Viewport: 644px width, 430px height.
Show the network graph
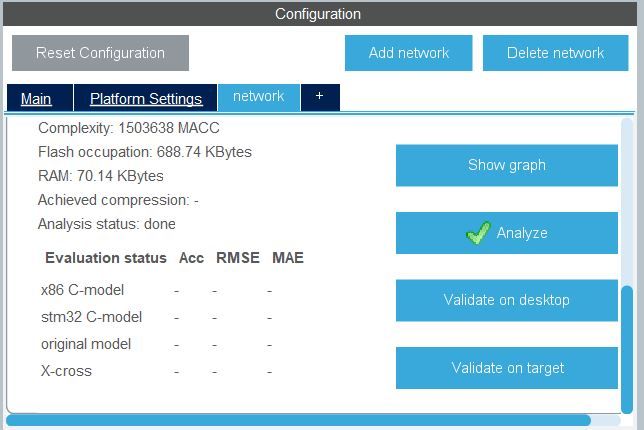(x=507, y=165)
